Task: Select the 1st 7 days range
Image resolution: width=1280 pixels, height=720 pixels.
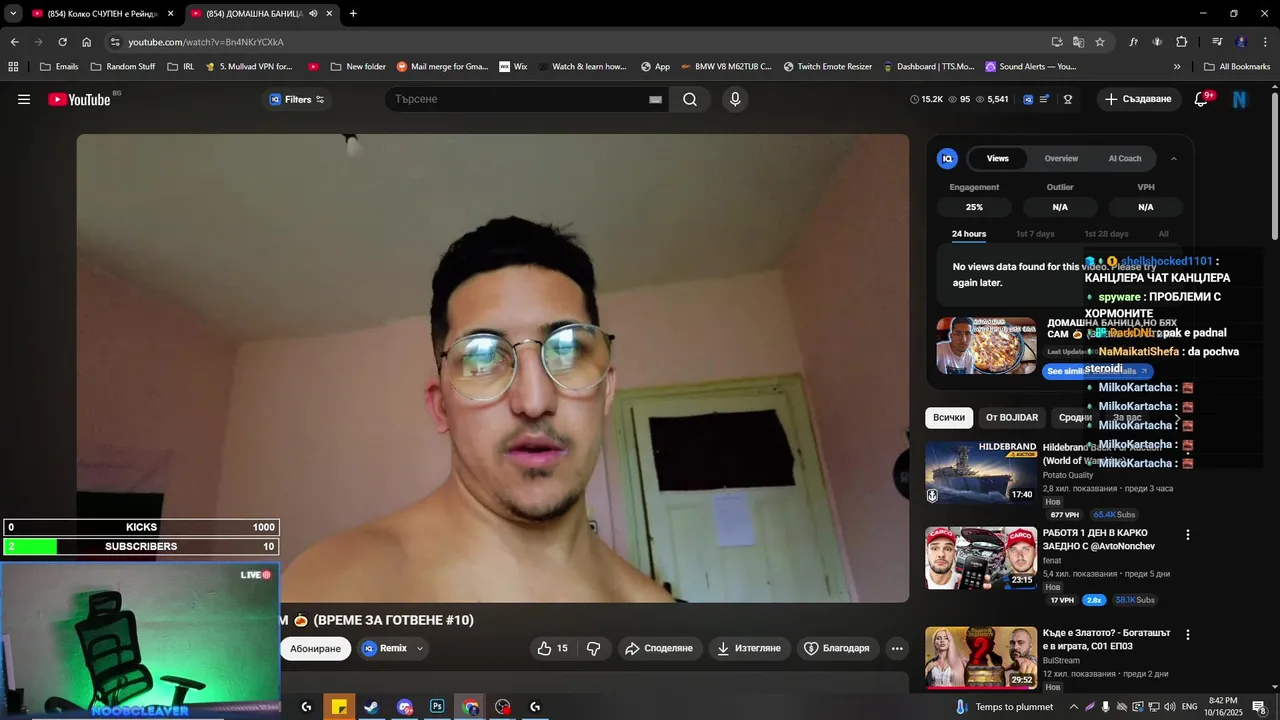Action: coord(1035,234)
